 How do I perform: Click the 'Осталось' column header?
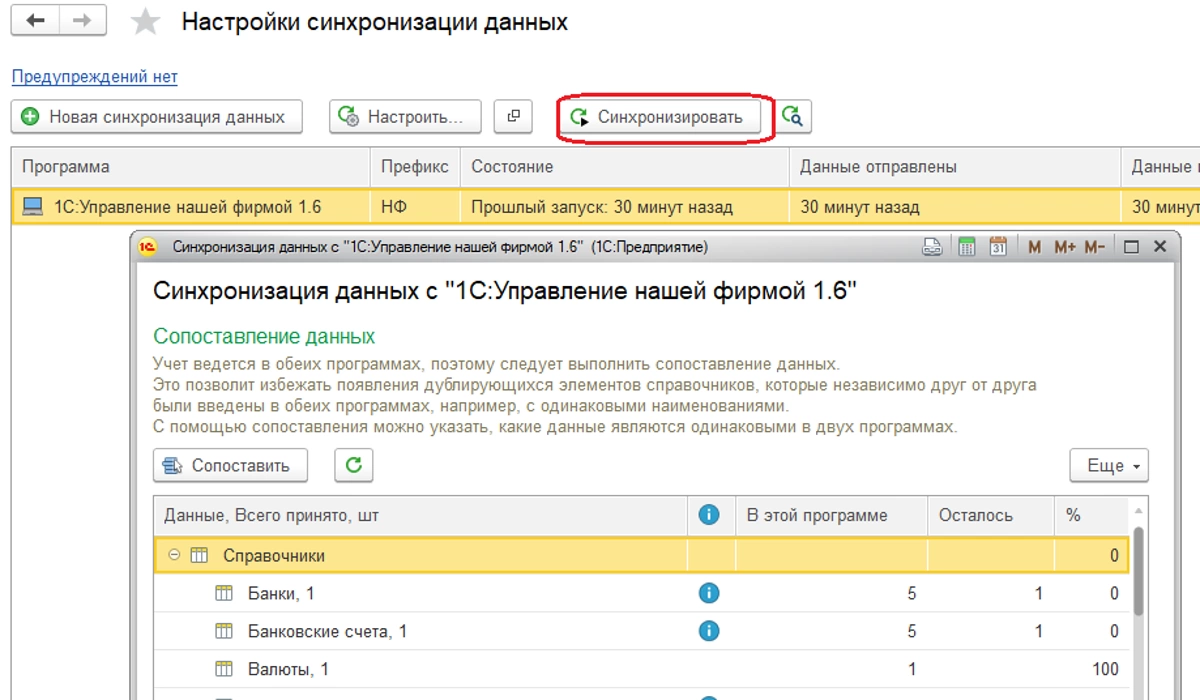(990, 516)
